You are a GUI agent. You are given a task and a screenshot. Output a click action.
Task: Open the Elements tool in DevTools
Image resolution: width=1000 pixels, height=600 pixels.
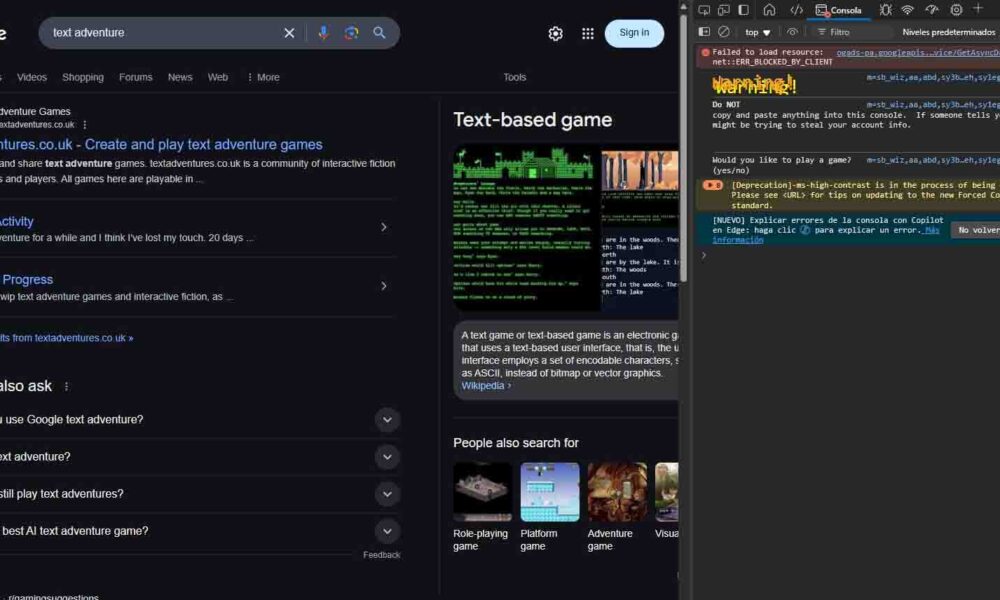tap(796, 10)
